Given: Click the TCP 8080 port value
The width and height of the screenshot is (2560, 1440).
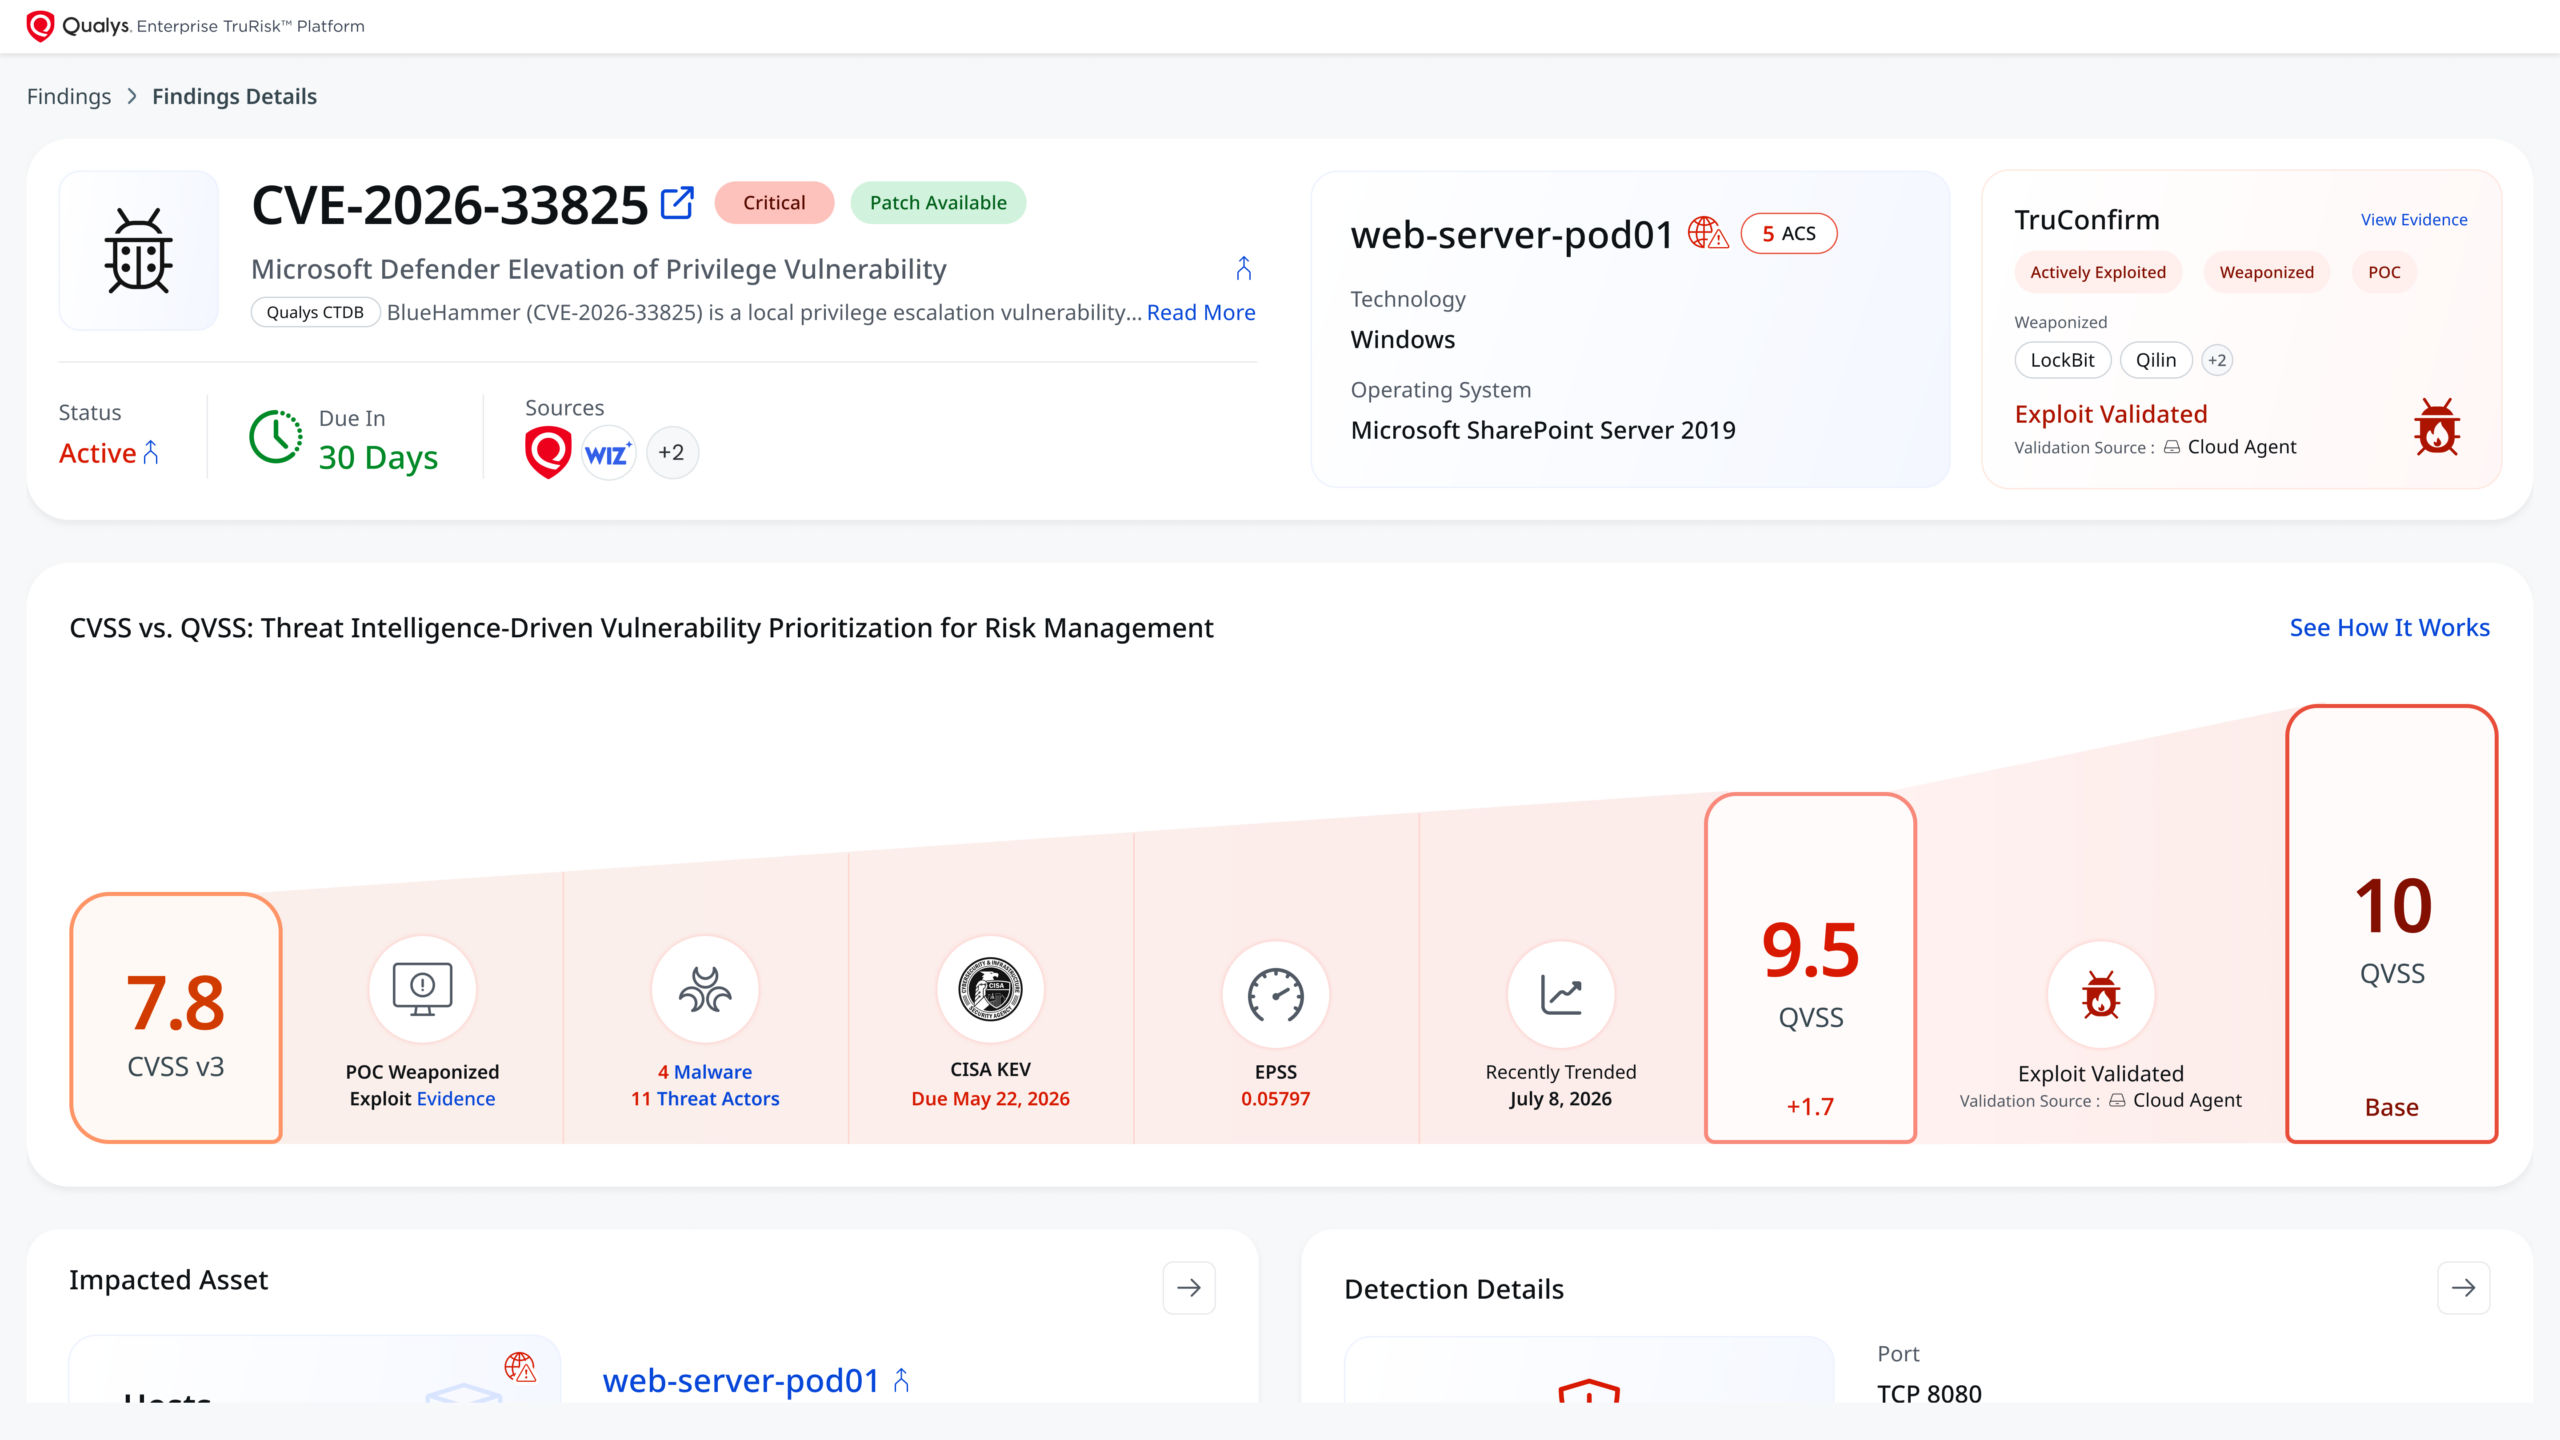Looking at the screenshot, I should (1929, 1394).
